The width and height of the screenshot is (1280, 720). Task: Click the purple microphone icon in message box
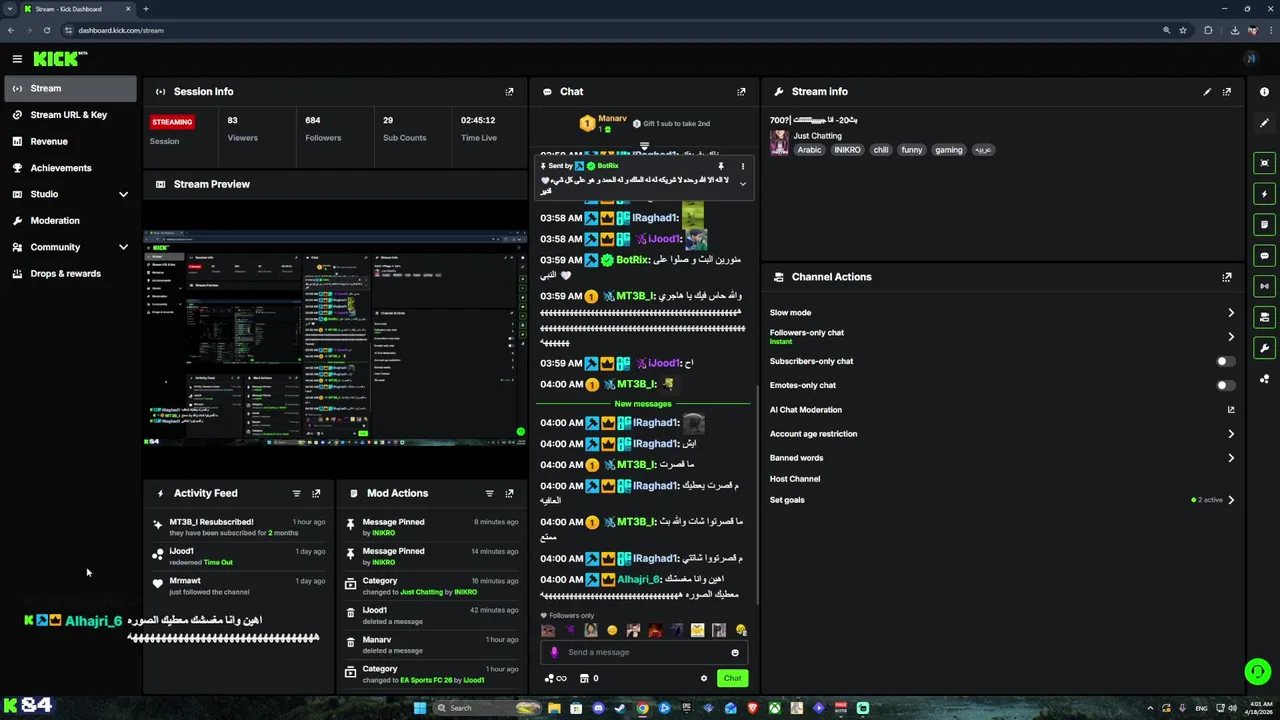[x=554, y=652]
